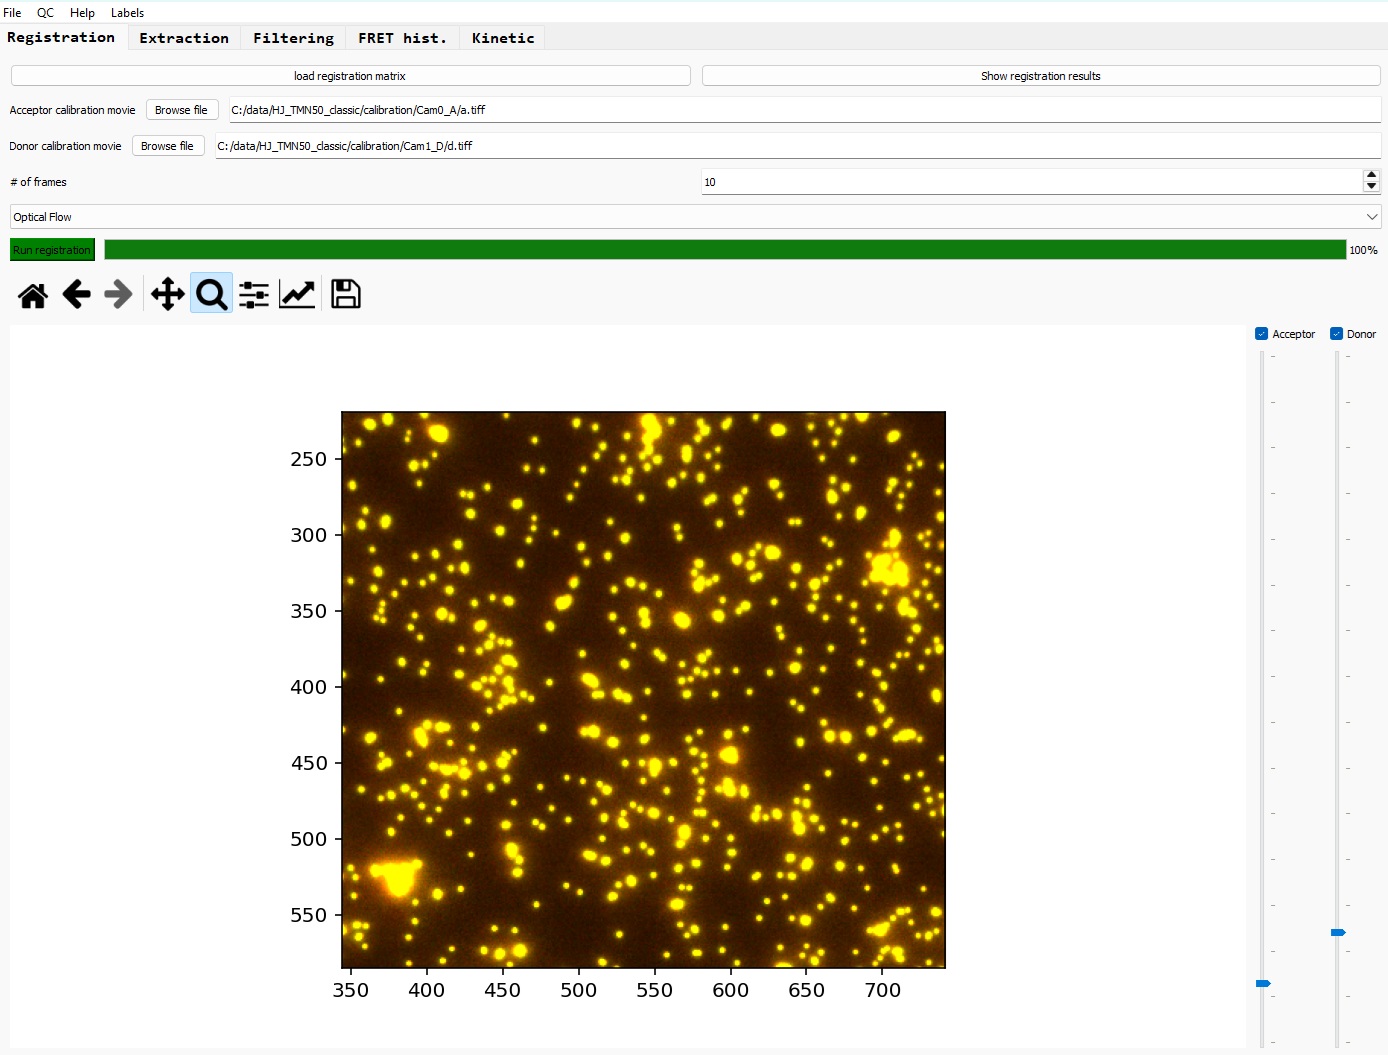1388x1055 pixels.
Task: Switch to the Extraction tab
Action: 184,38
